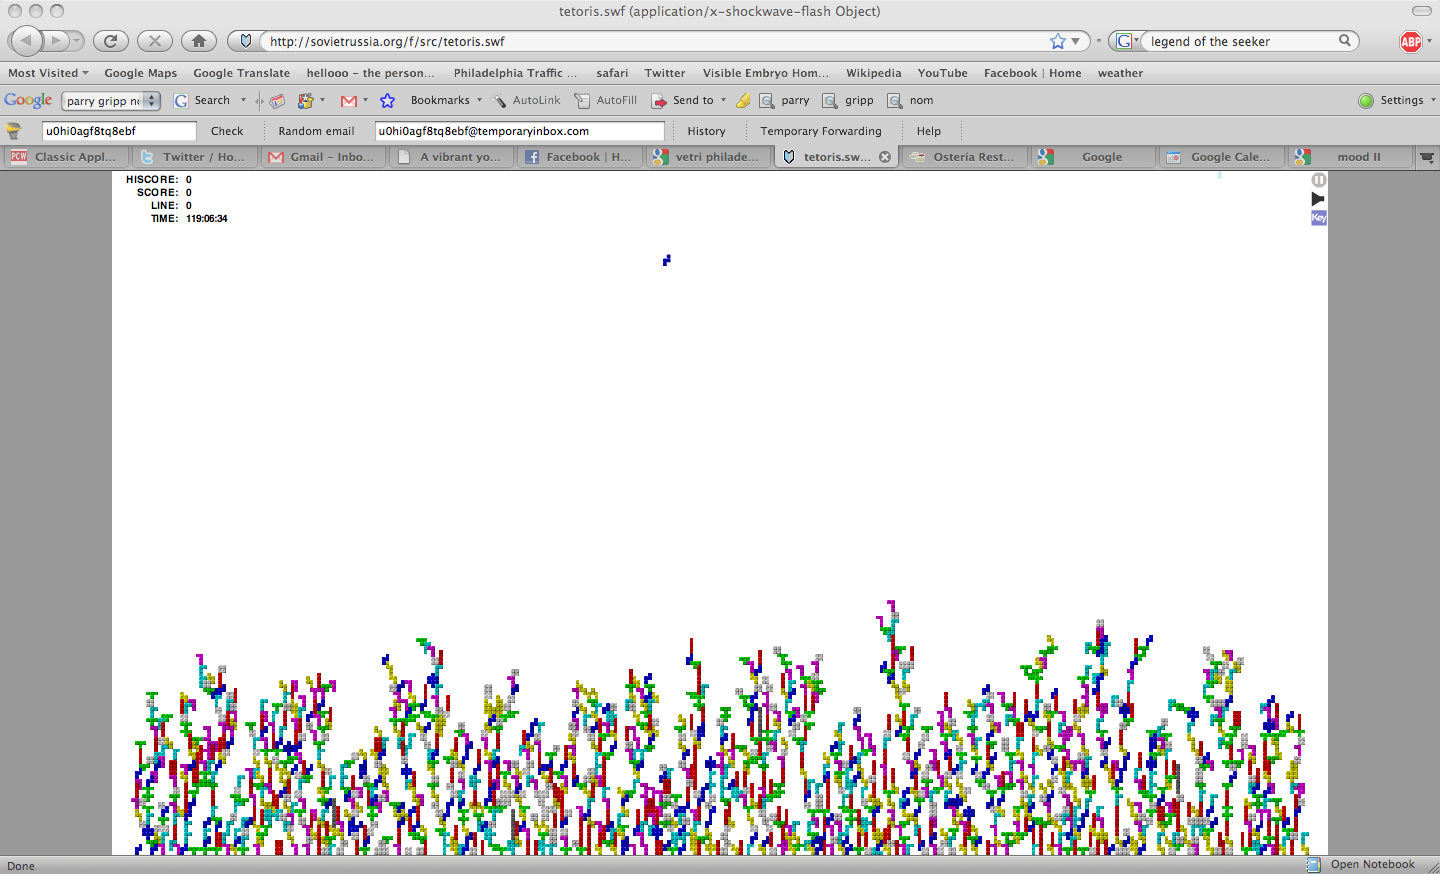1440x874 pixels.
Task: Switch to the Google Calendar tab
Action: (1222, 157)
